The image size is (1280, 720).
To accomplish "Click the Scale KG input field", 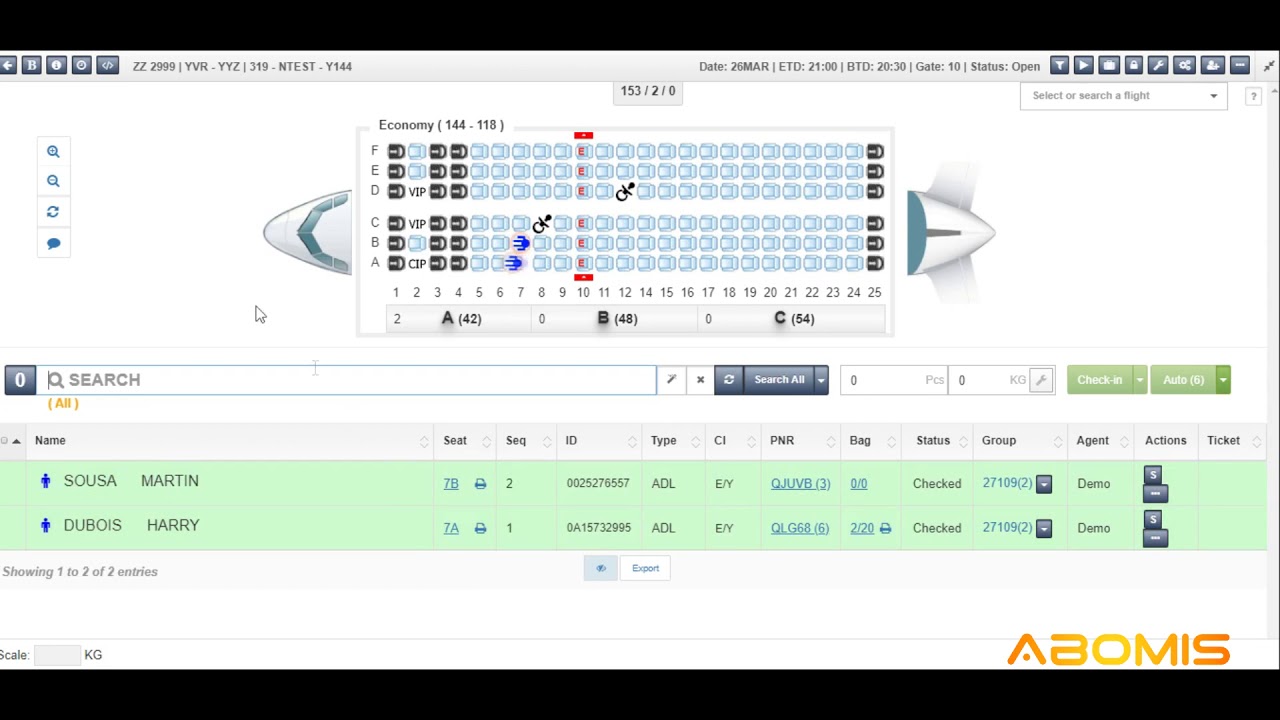I will pyautogui.click(x=56, y=655).
